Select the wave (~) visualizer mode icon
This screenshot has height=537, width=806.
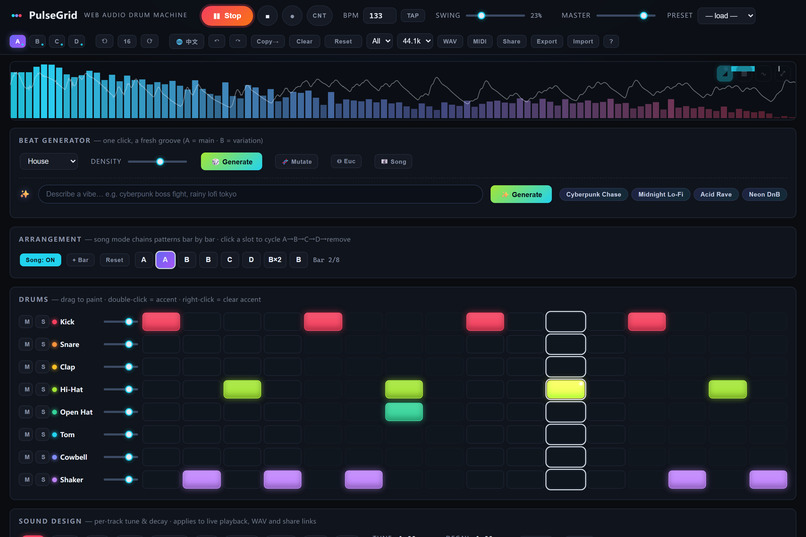click(x=763, y=74)
